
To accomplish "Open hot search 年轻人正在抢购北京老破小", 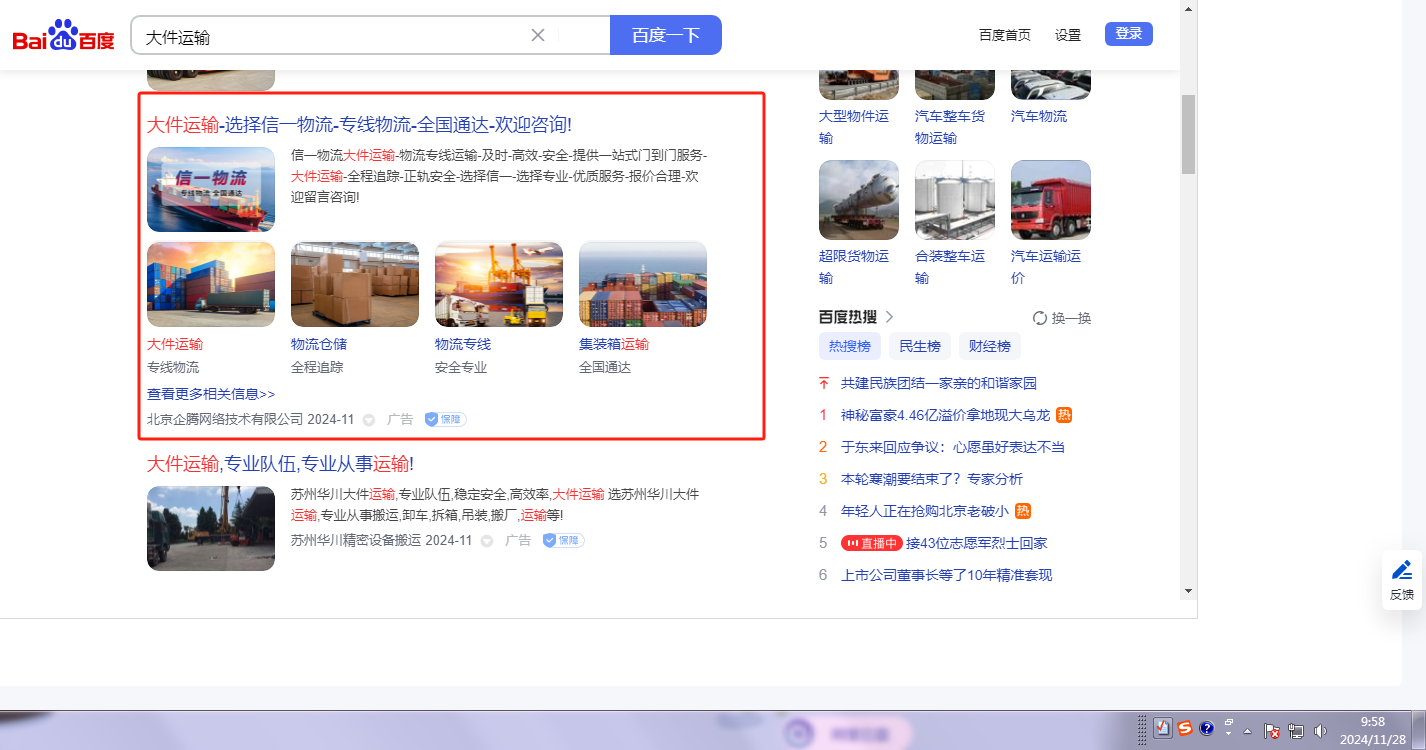I will 925,511.
